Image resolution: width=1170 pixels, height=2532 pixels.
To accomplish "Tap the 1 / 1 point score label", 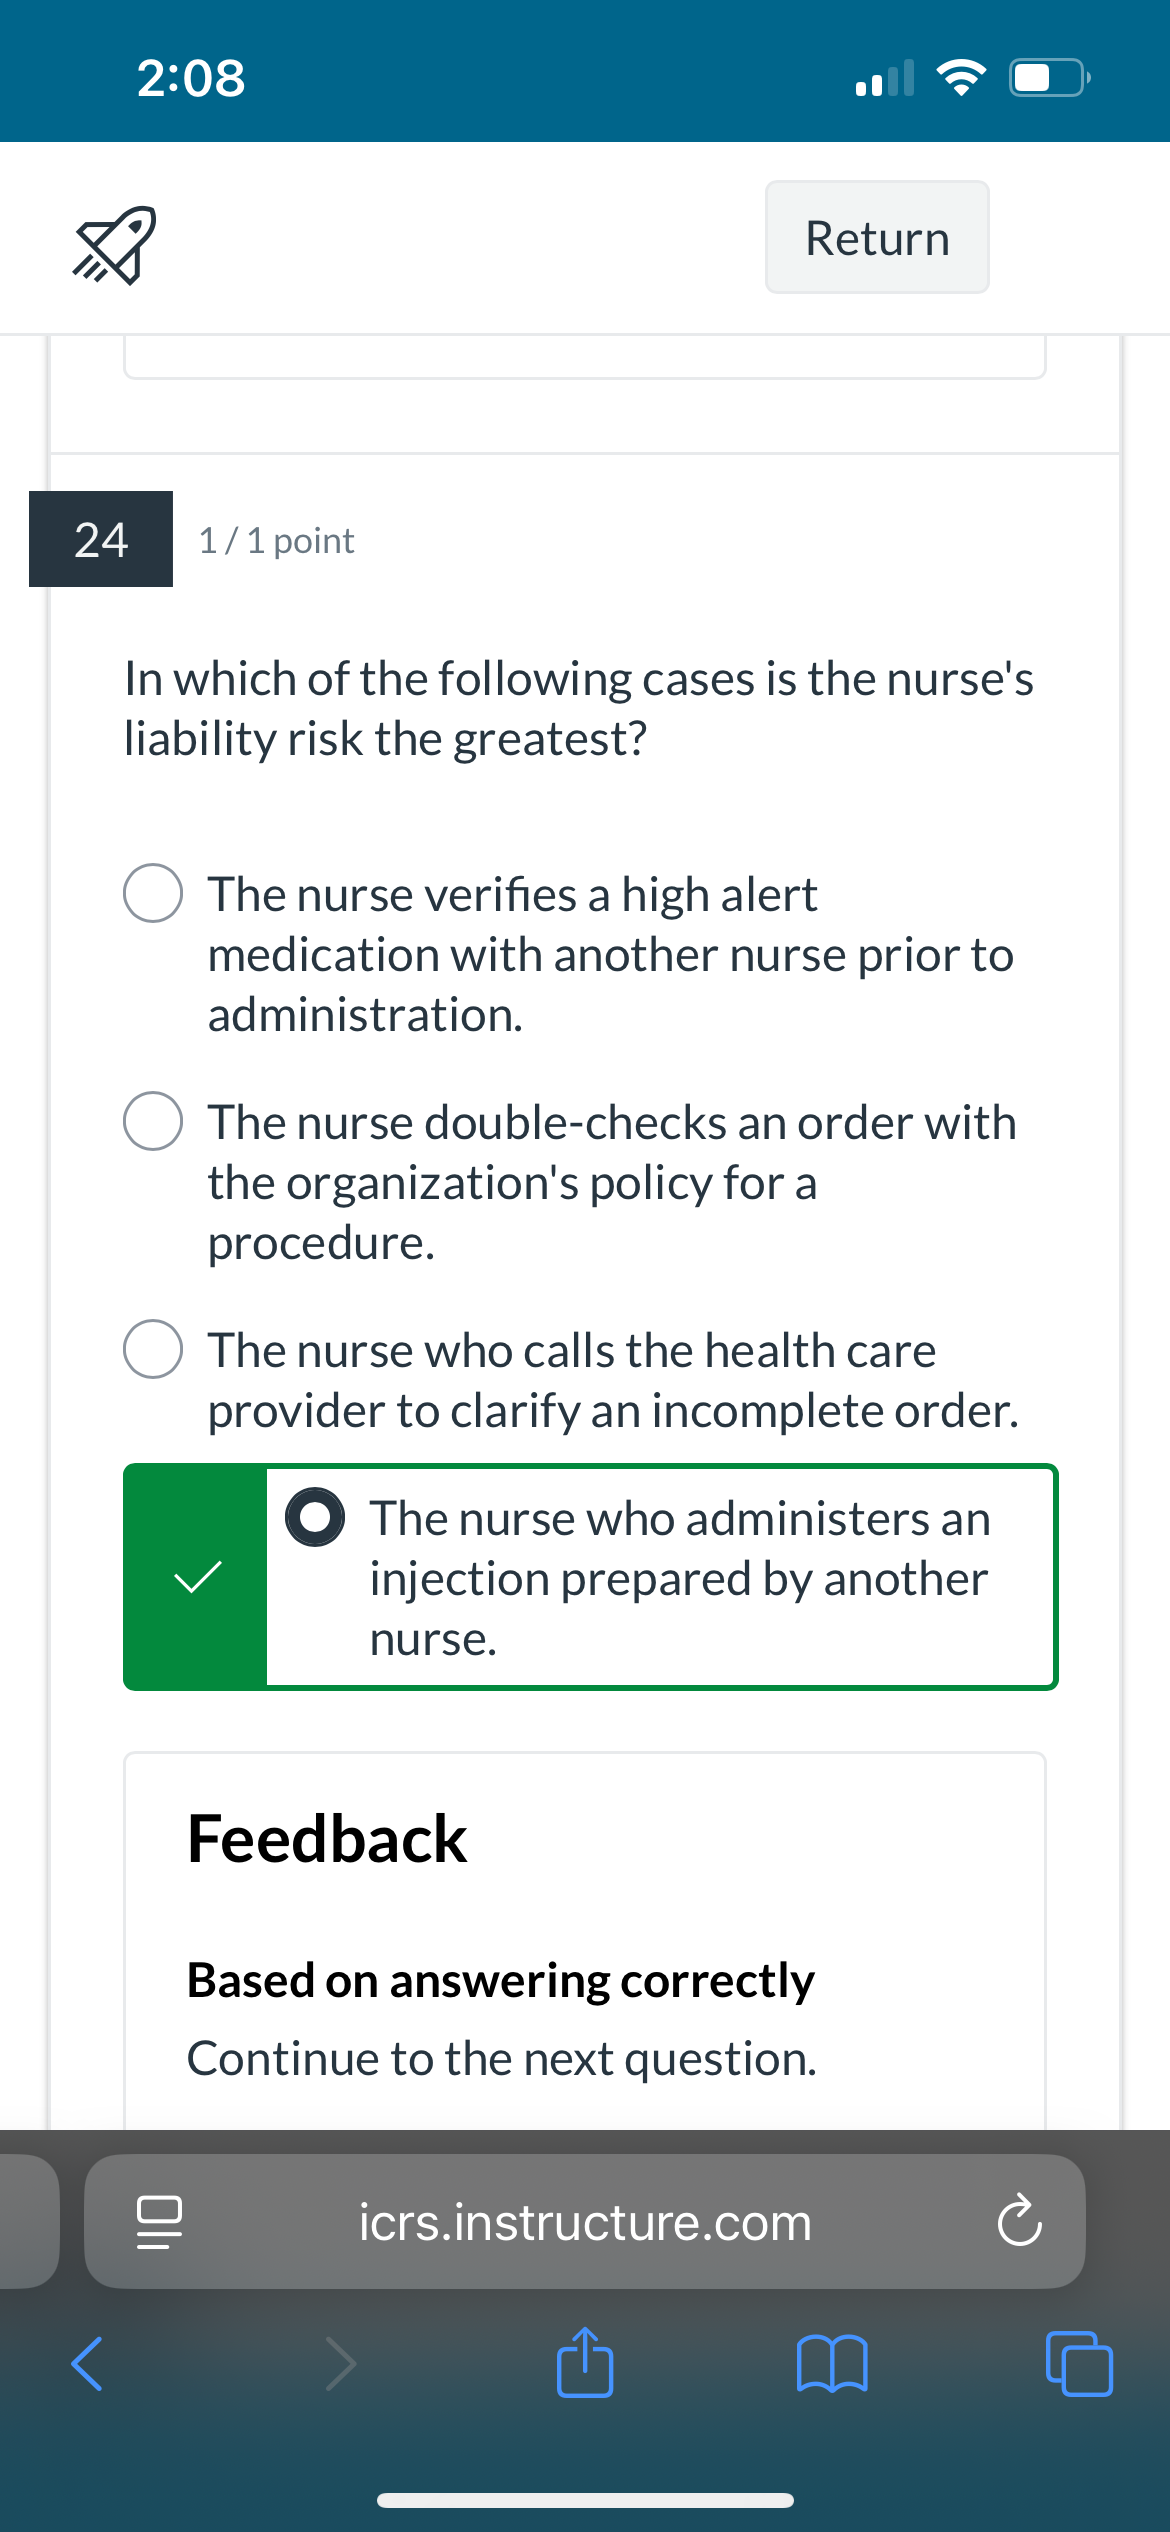I will (x=276, y=541).
